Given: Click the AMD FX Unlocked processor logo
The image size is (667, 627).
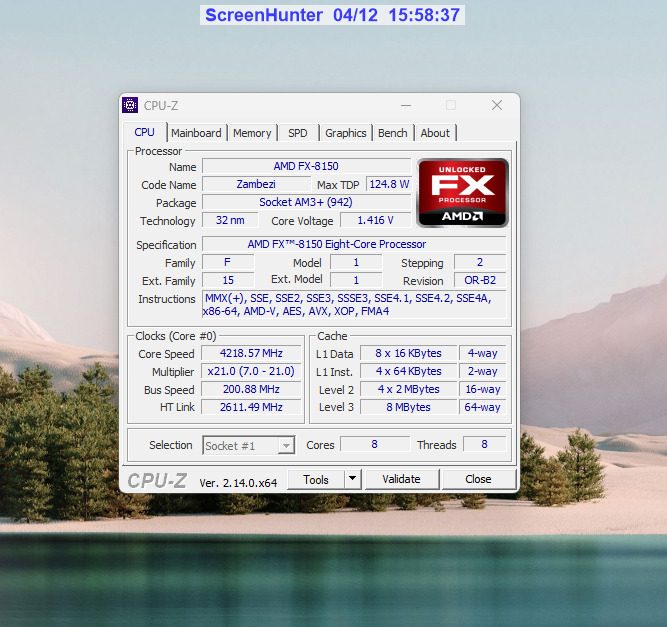Looking at the screenshot, I should pyautogui.click(x=463, y=193).
